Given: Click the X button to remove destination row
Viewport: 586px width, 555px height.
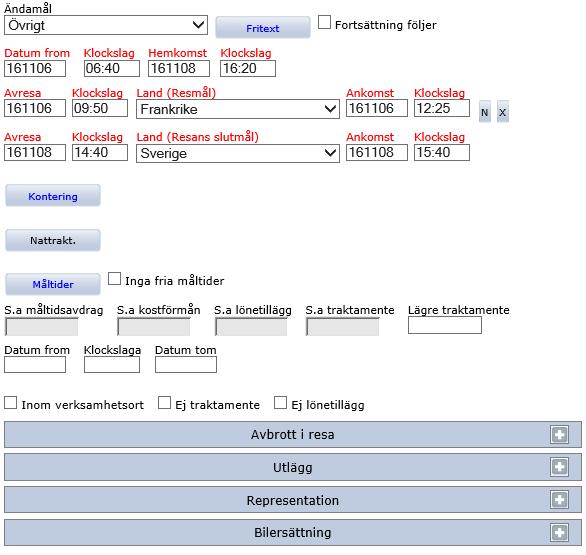Looking at the screenshot, I should click(503, 112).
